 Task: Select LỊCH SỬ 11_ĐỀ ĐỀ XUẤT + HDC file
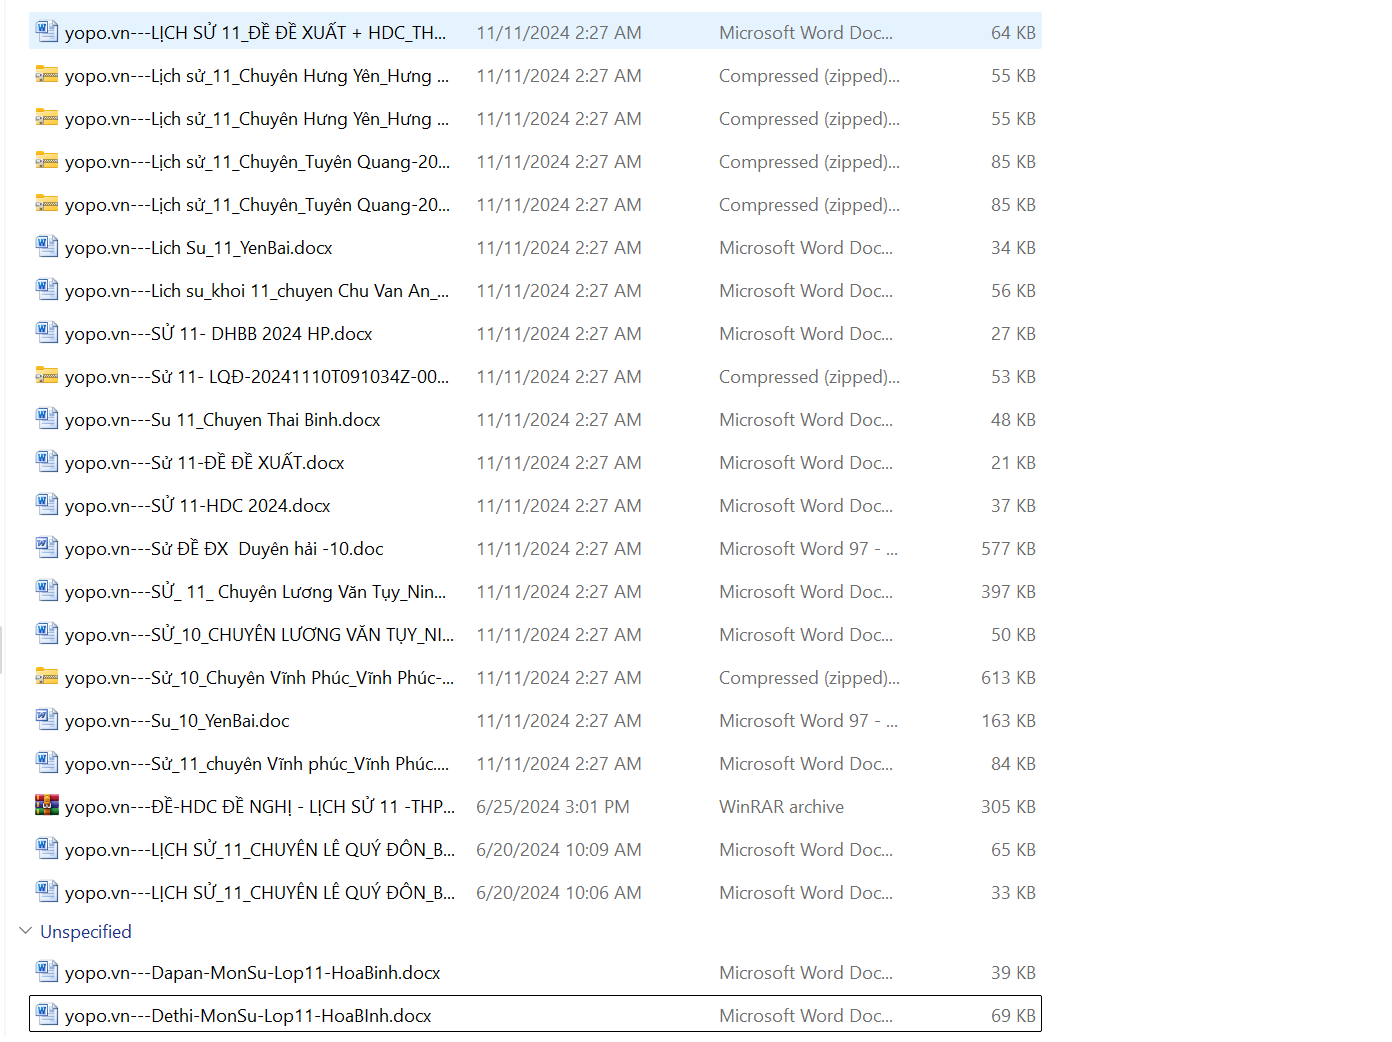coord(255,33)
